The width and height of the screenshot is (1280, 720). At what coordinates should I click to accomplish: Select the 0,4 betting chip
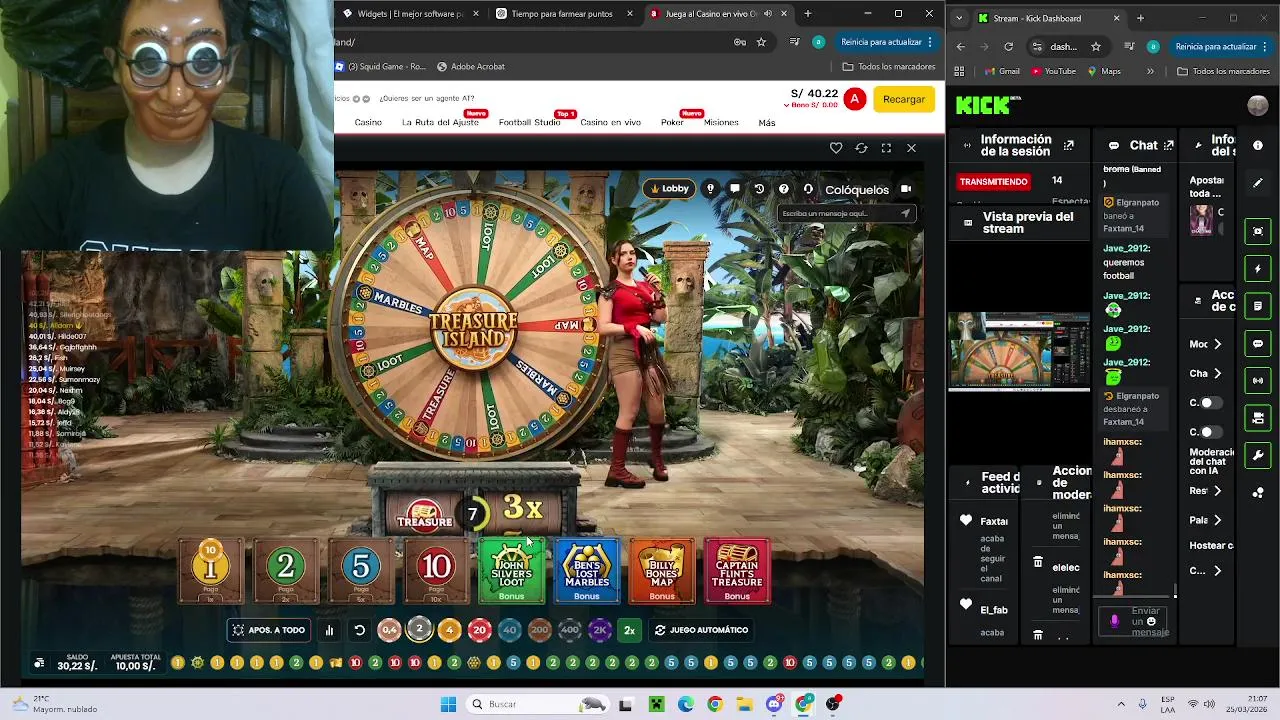point(389,630)
